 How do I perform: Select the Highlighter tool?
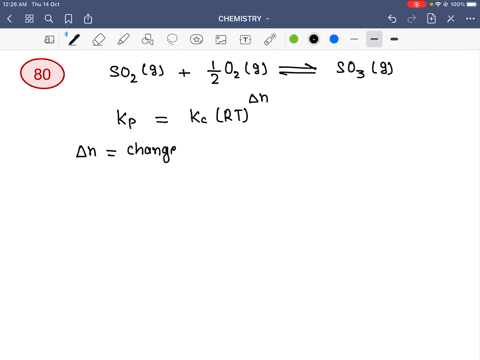click(x=123, y=39)
